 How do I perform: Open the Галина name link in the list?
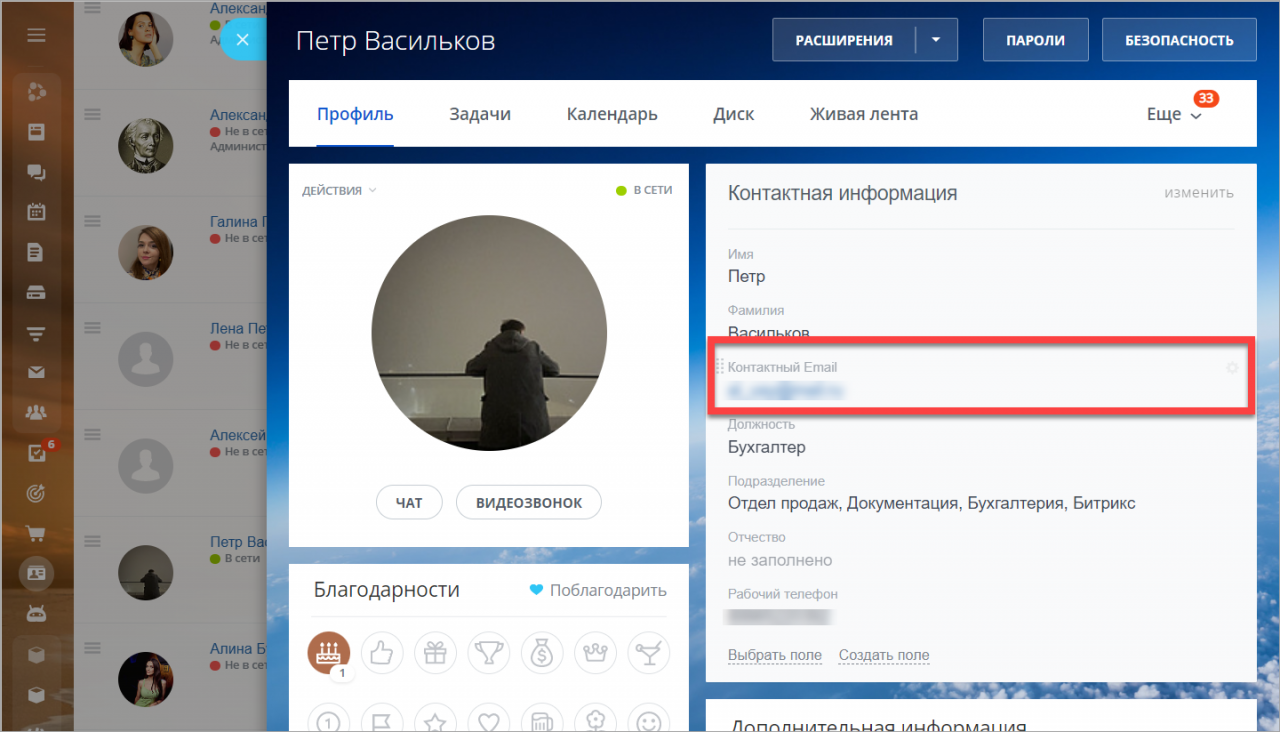click(238, 222)
